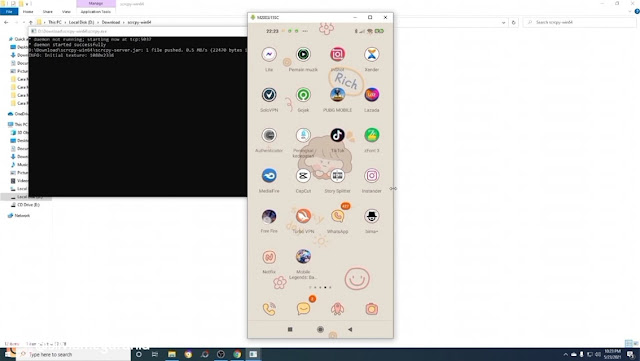This screenshot has height=361, width=640.
Task: Open the Turbo VPN app
Action: coord(303,216)
